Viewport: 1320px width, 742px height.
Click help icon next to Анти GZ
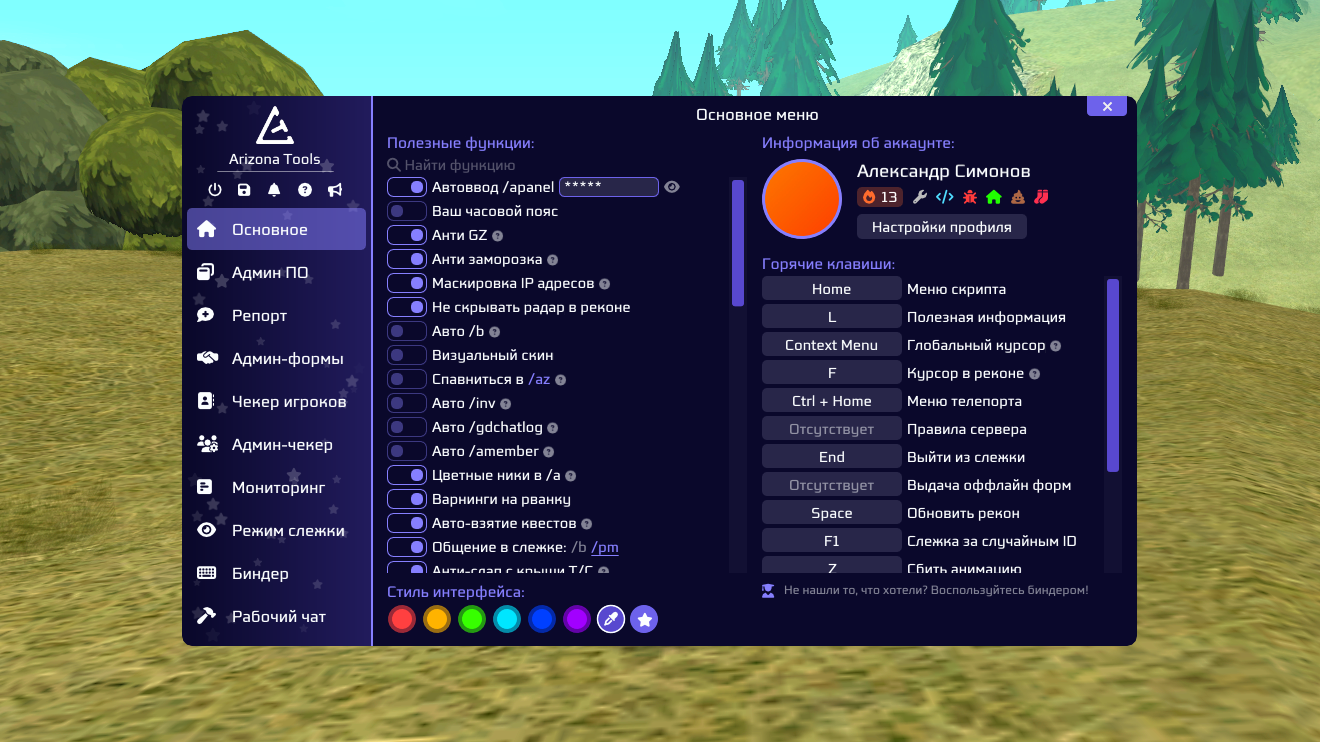tap(498, 236)
